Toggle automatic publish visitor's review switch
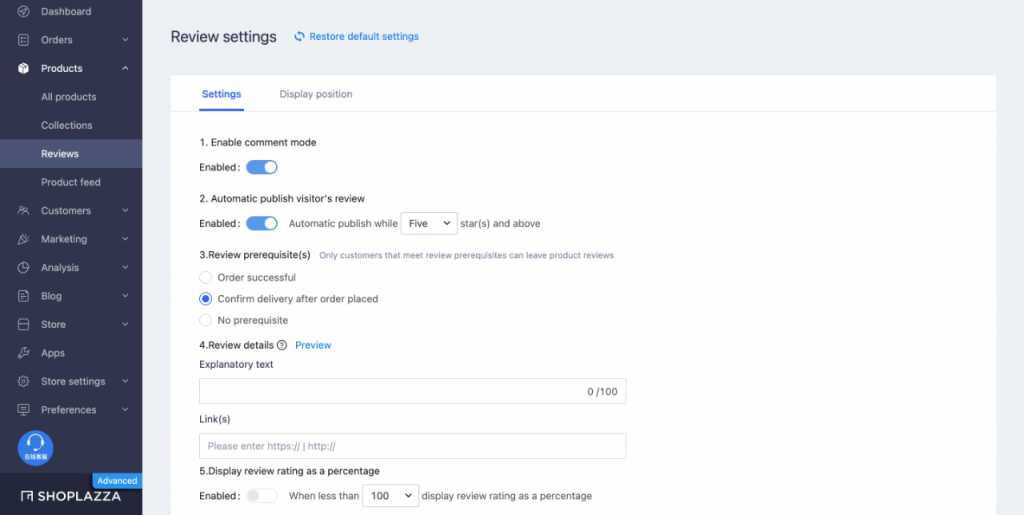This screenshot has width=1024, height=515. tap(262, 223)
